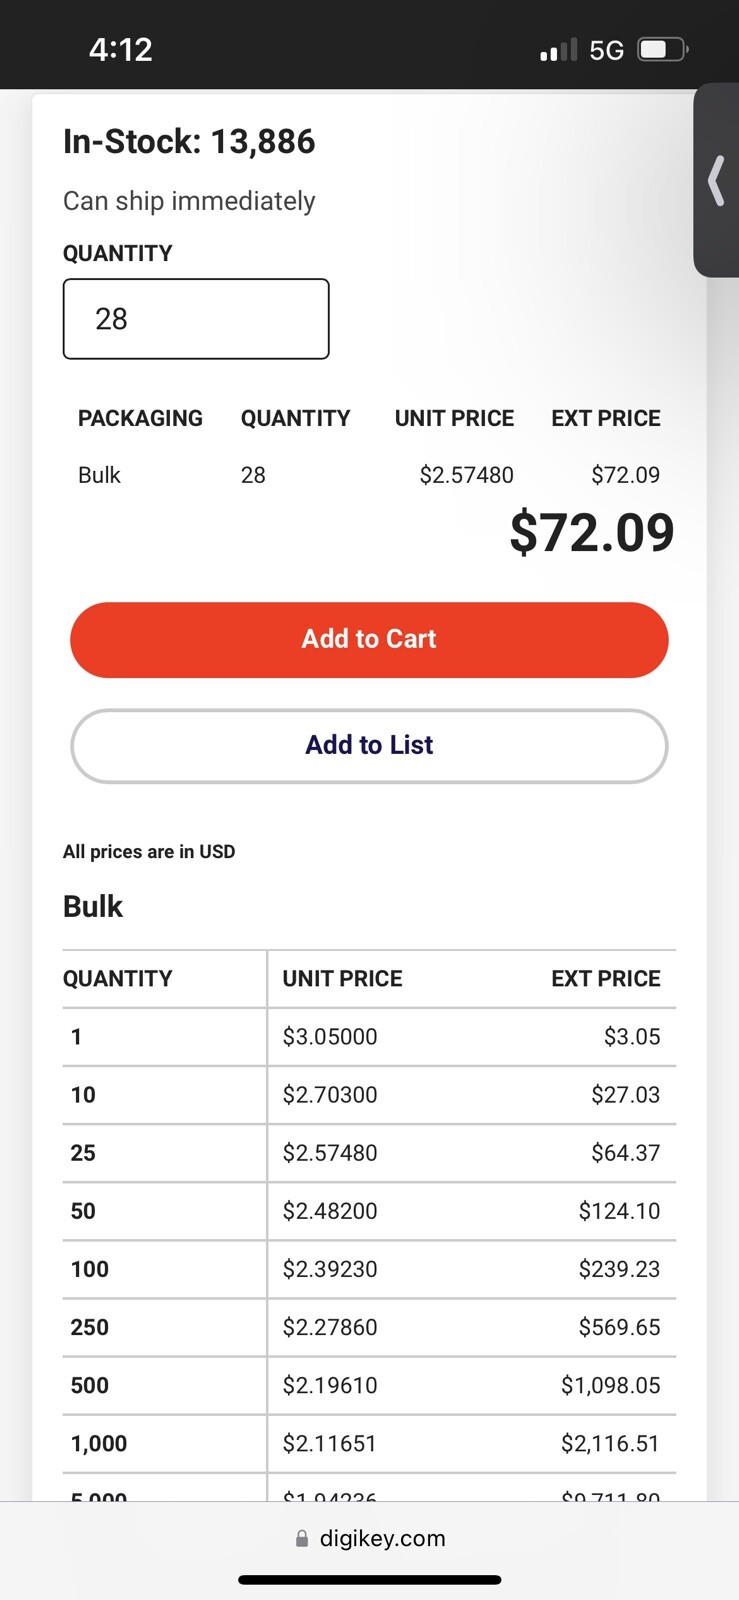The width and height of the screenshot is (739, 1600).
Task: Tap the cellular signal bars icon
Action: (558, 50)
